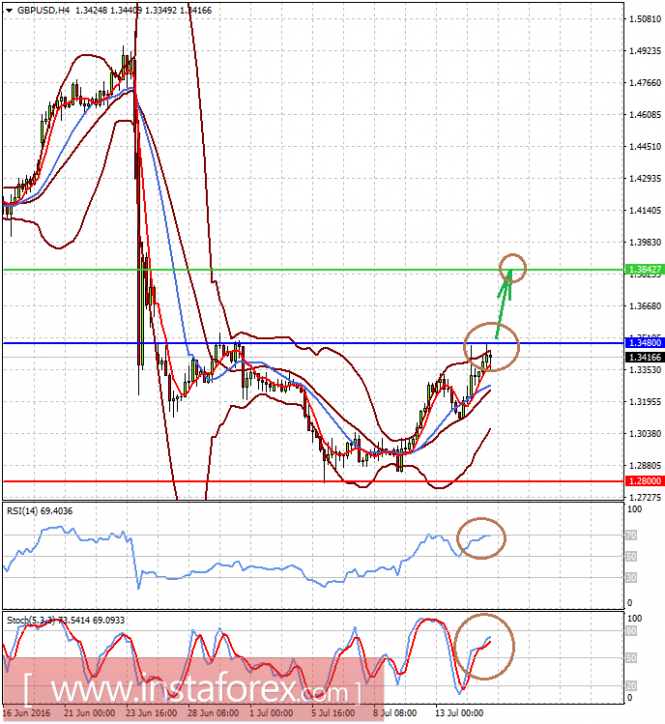Click the 1.42935 price axis value
This screenshot has height=724, width=665.
645,178
